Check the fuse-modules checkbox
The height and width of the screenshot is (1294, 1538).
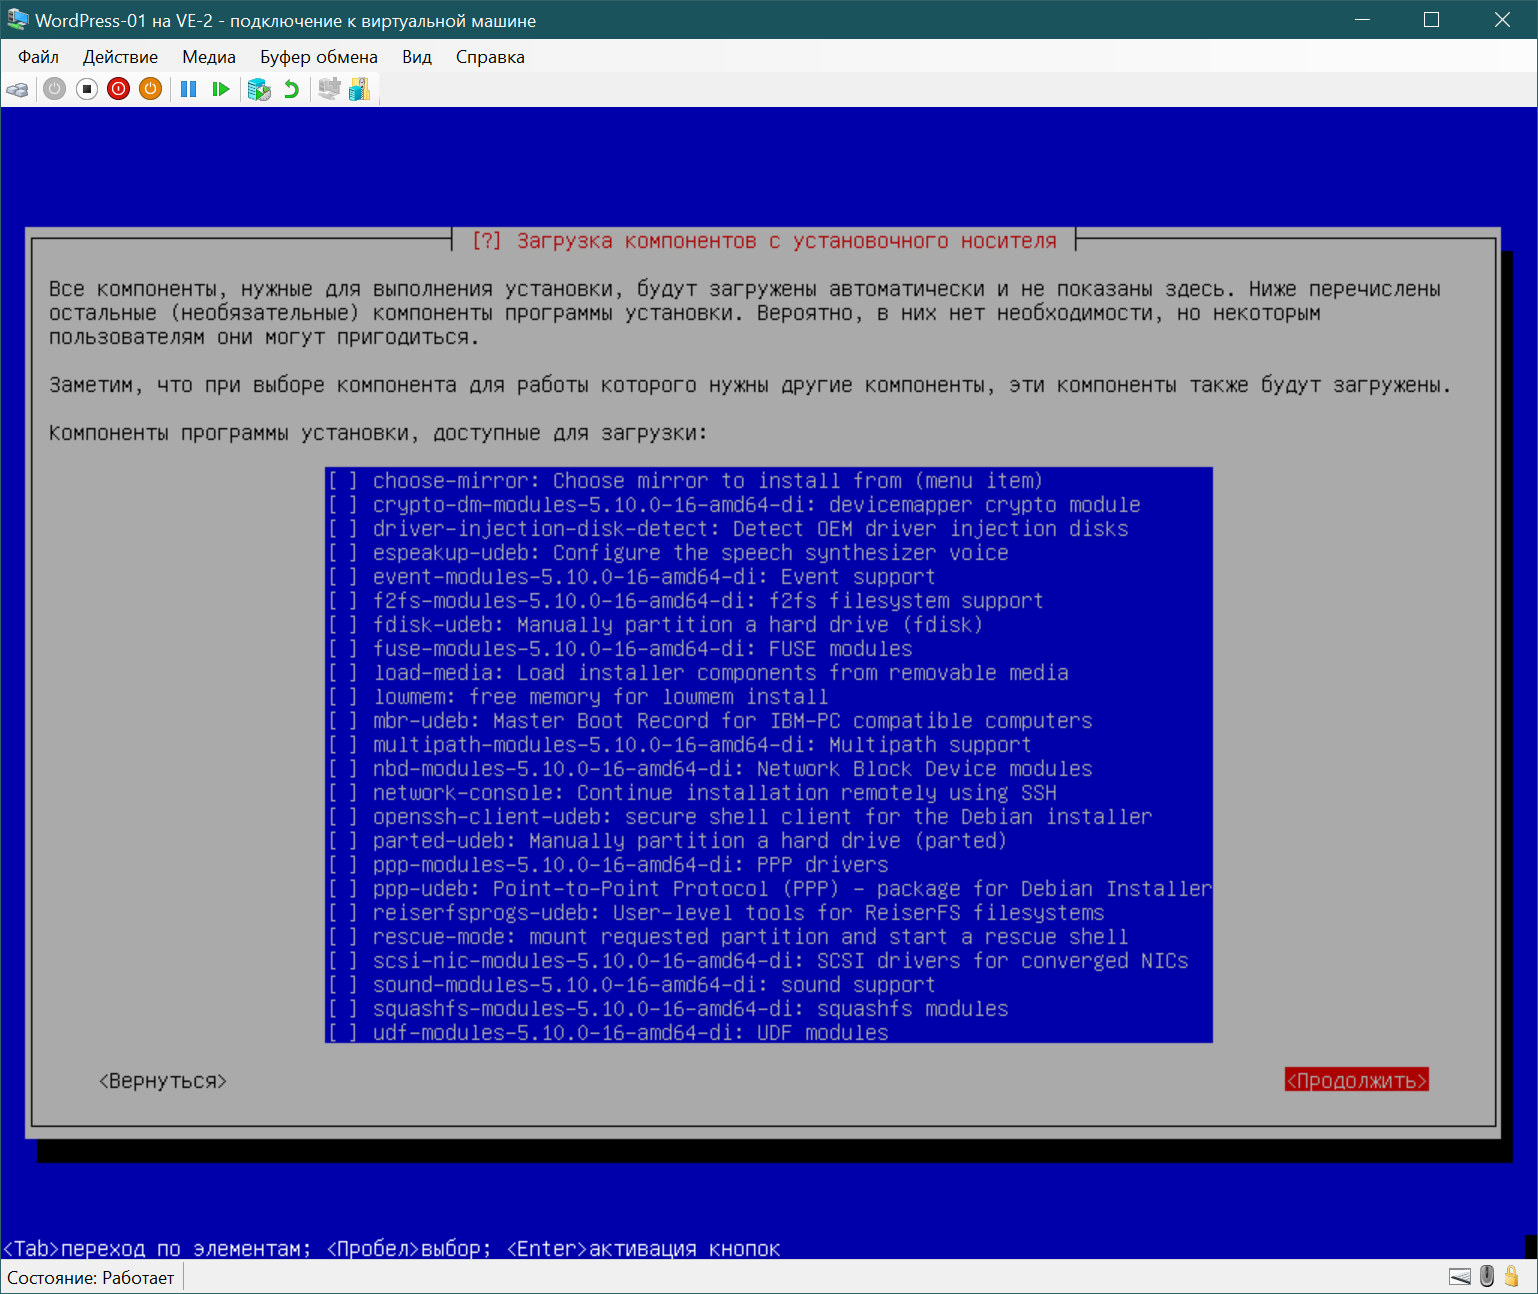click(343, 649)
